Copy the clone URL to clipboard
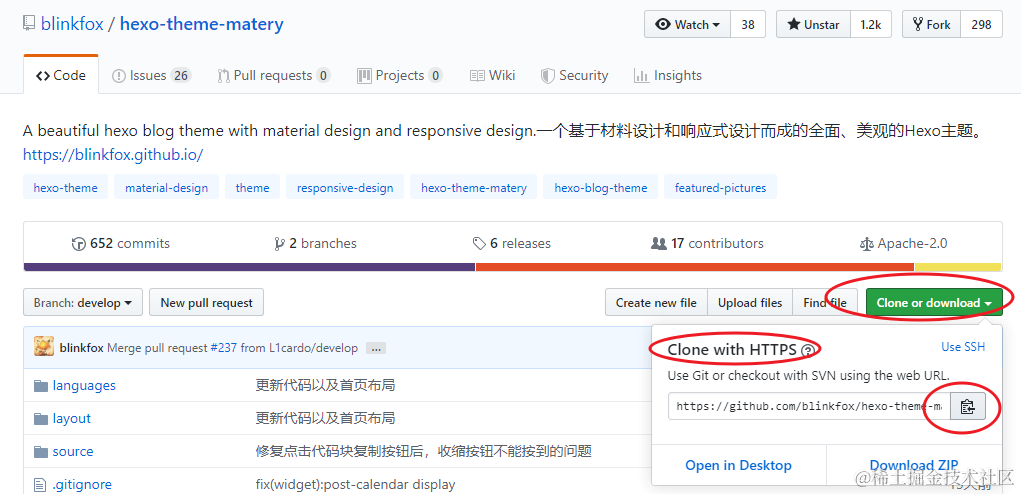 [968, 406]
